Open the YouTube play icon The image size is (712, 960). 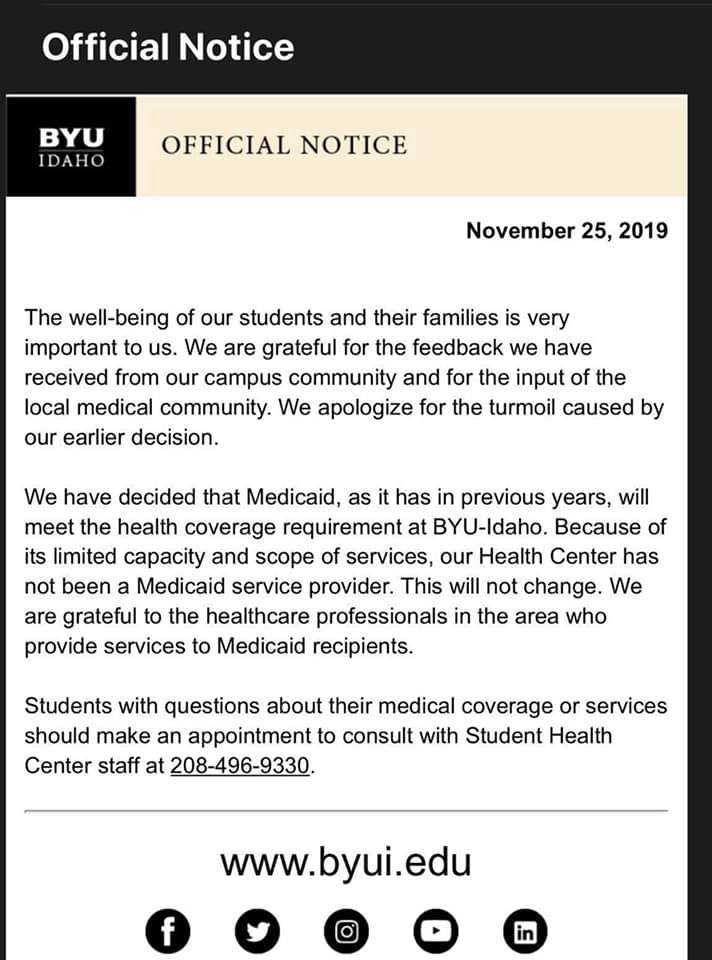pos(436,931)
